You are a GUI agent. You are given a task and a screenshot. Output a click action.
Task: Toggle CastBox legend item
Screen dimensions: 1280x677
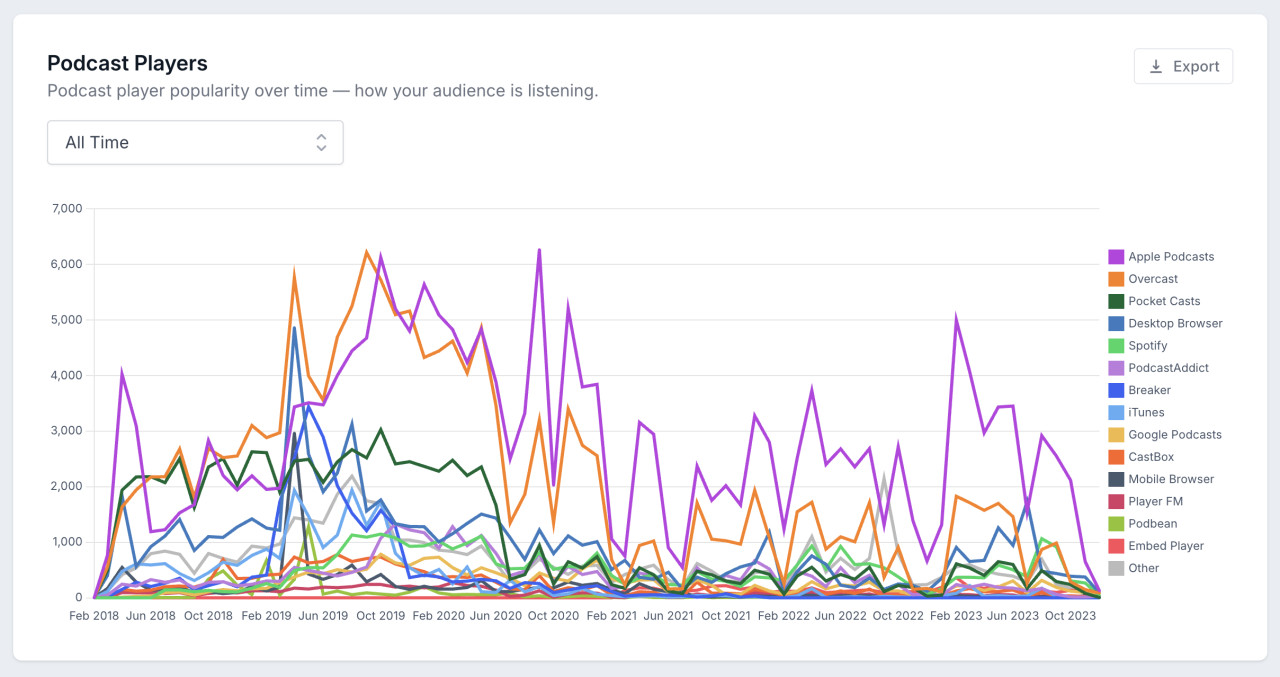point(1150,457)
